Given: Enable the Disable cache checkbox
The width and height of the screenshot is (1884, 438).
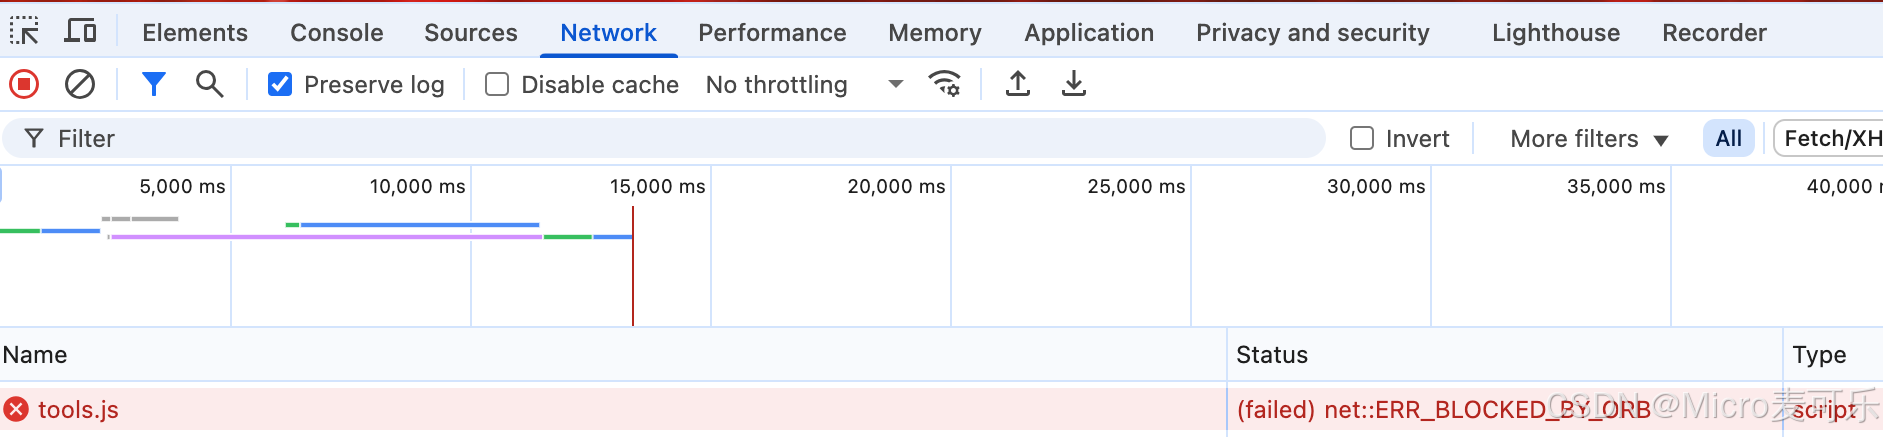Looking at the screenshot, I should point(497,85).
